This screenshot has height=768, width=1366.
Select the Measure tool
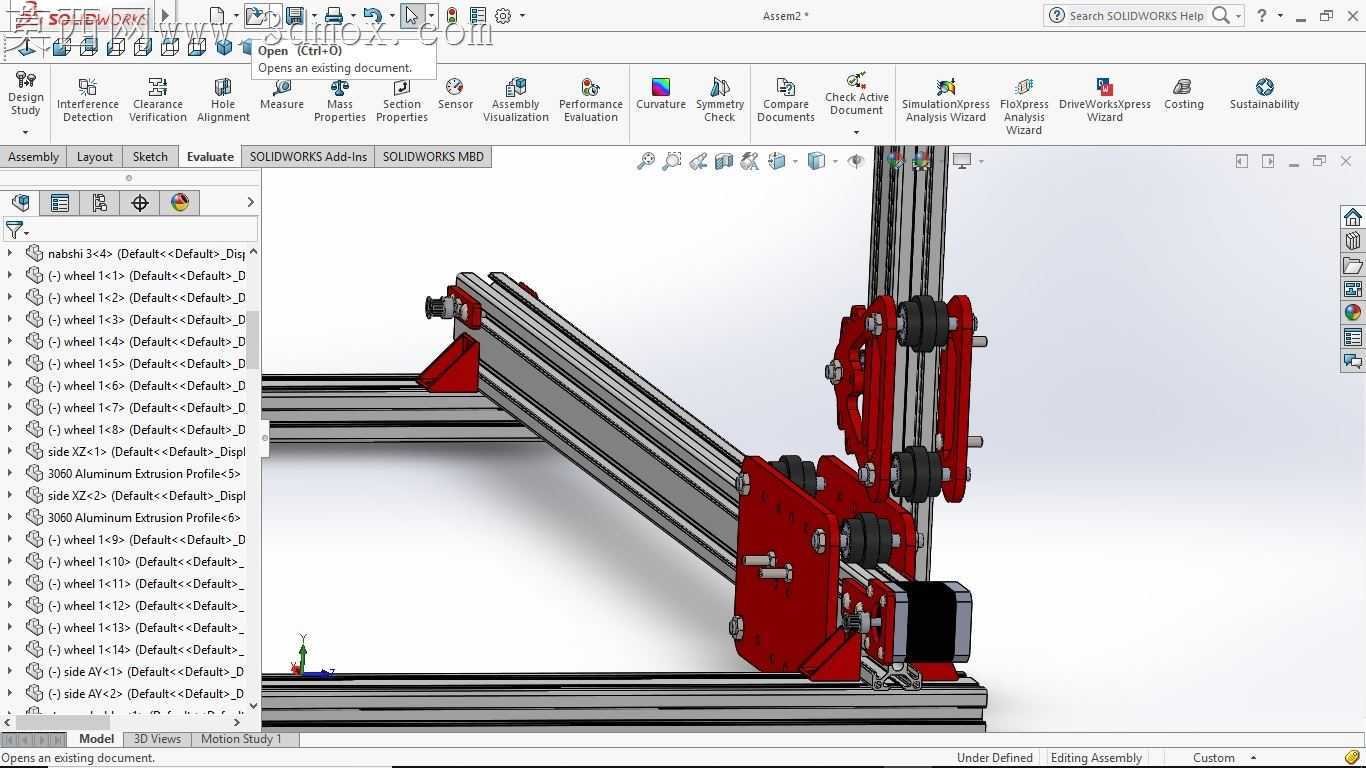(282, 95)
